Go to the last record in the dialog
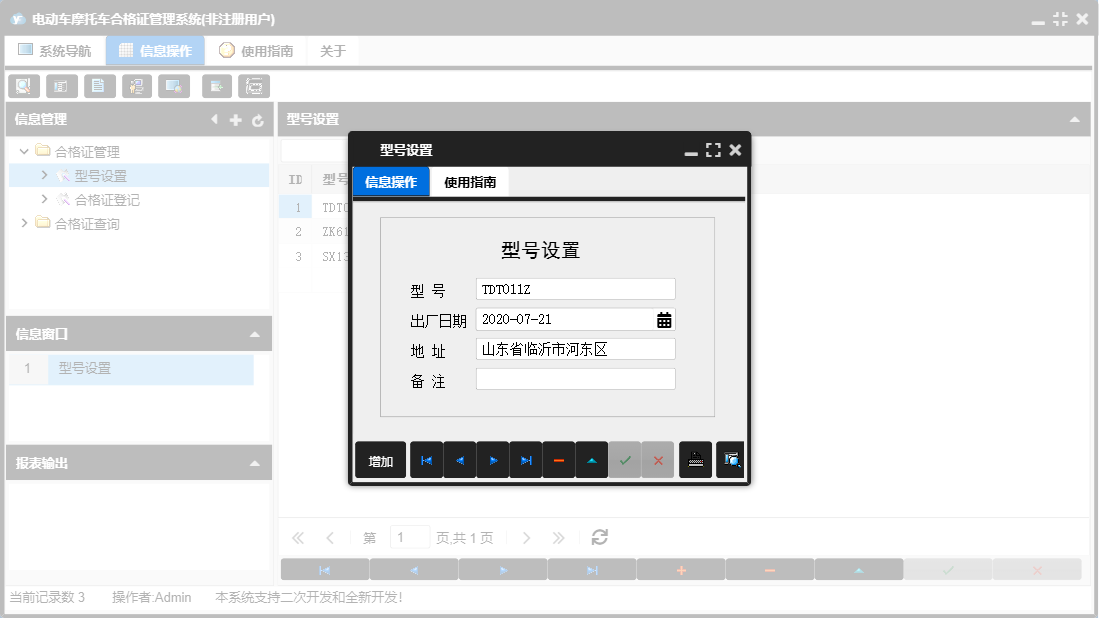The width and height of the screenshot is (1099, 618). point(526,459)
